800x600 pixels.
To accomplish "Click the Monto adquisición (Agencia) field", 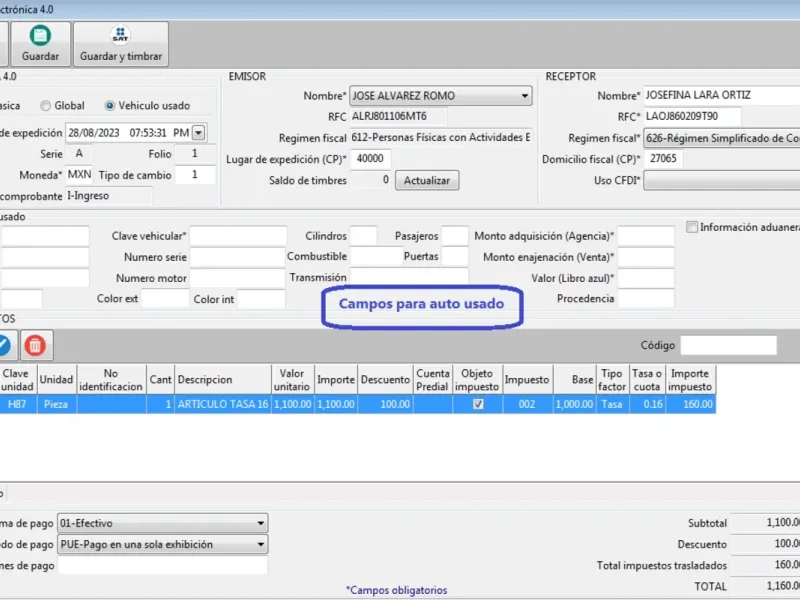I will tap(646, 236).
